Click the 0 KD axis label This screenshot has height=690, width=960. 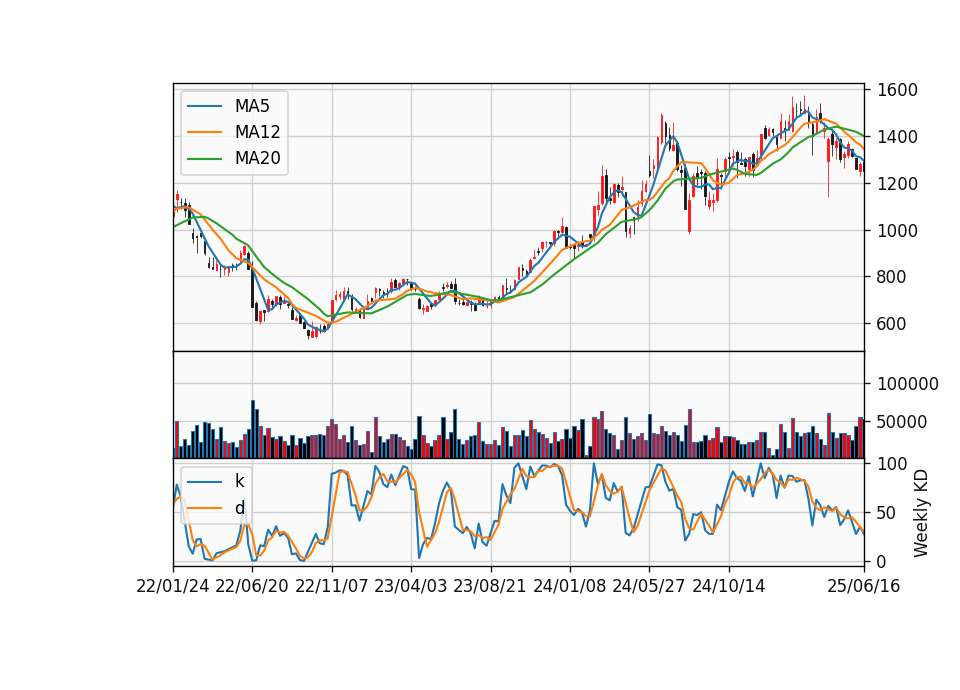click(x=882, y=561)
